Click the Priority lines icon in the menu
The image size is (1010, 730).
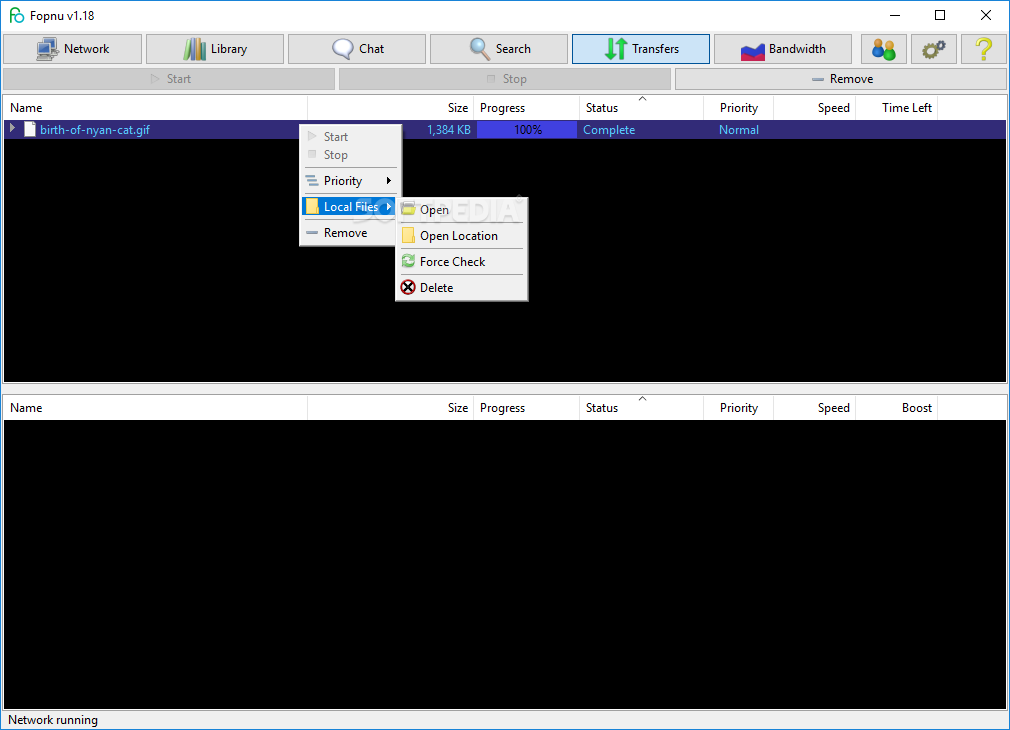point(312,180)
